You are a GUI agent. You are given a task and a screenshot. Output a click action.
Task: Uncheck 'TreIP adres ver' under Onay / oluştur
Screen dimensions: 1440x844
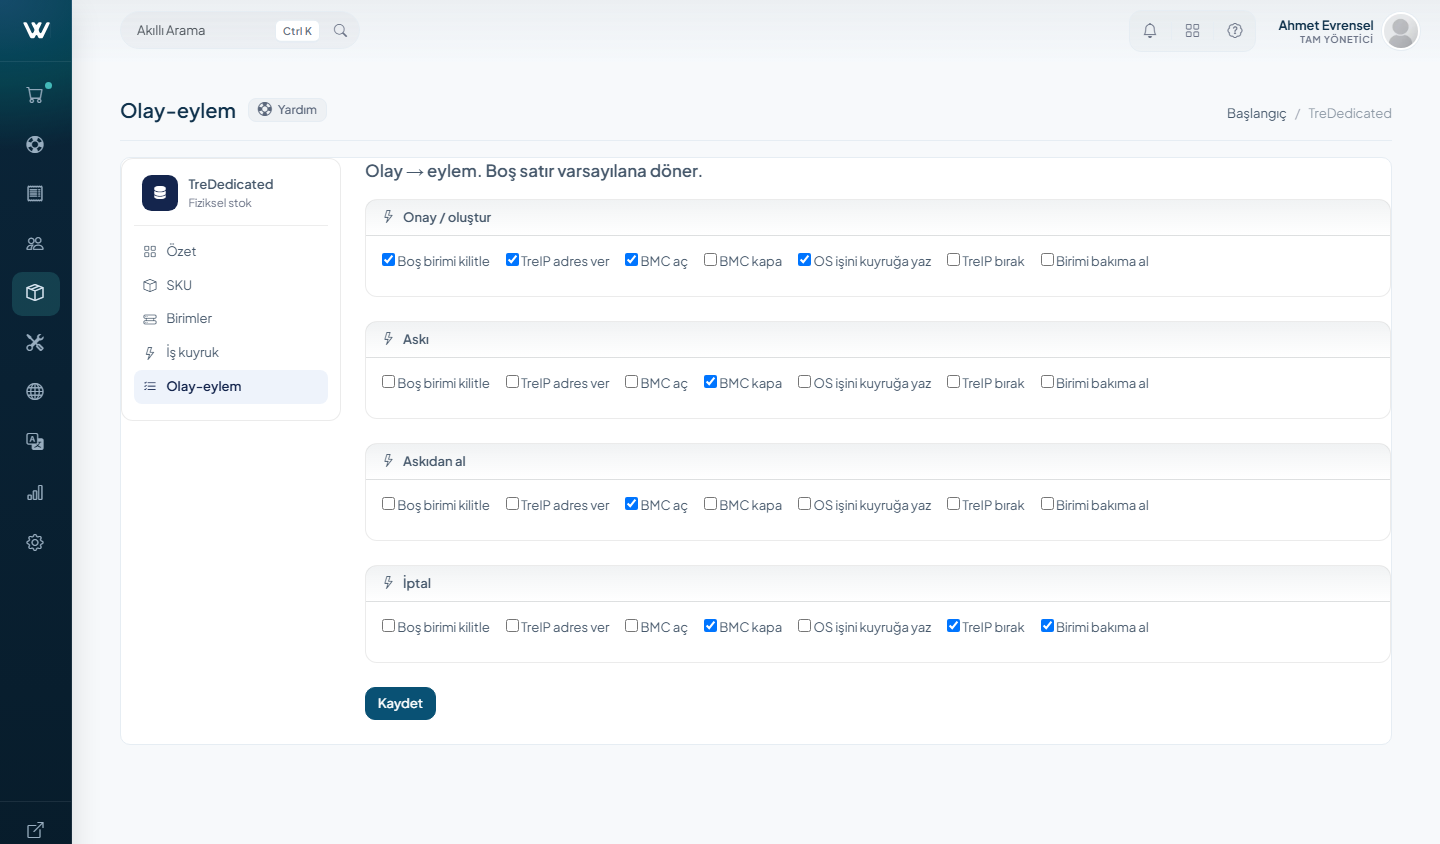(x=512, y=260)
